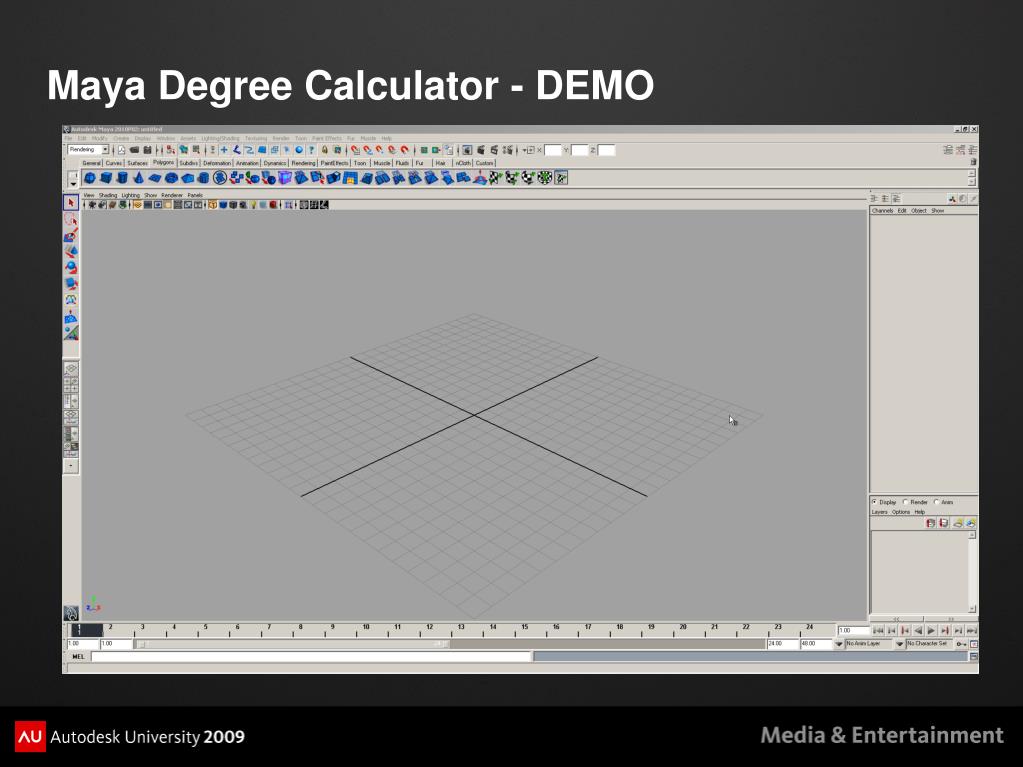Viewport: 1023px width, 767px height.
Task: Open the Options menu in layer editor
Action: tap(900, 512)
